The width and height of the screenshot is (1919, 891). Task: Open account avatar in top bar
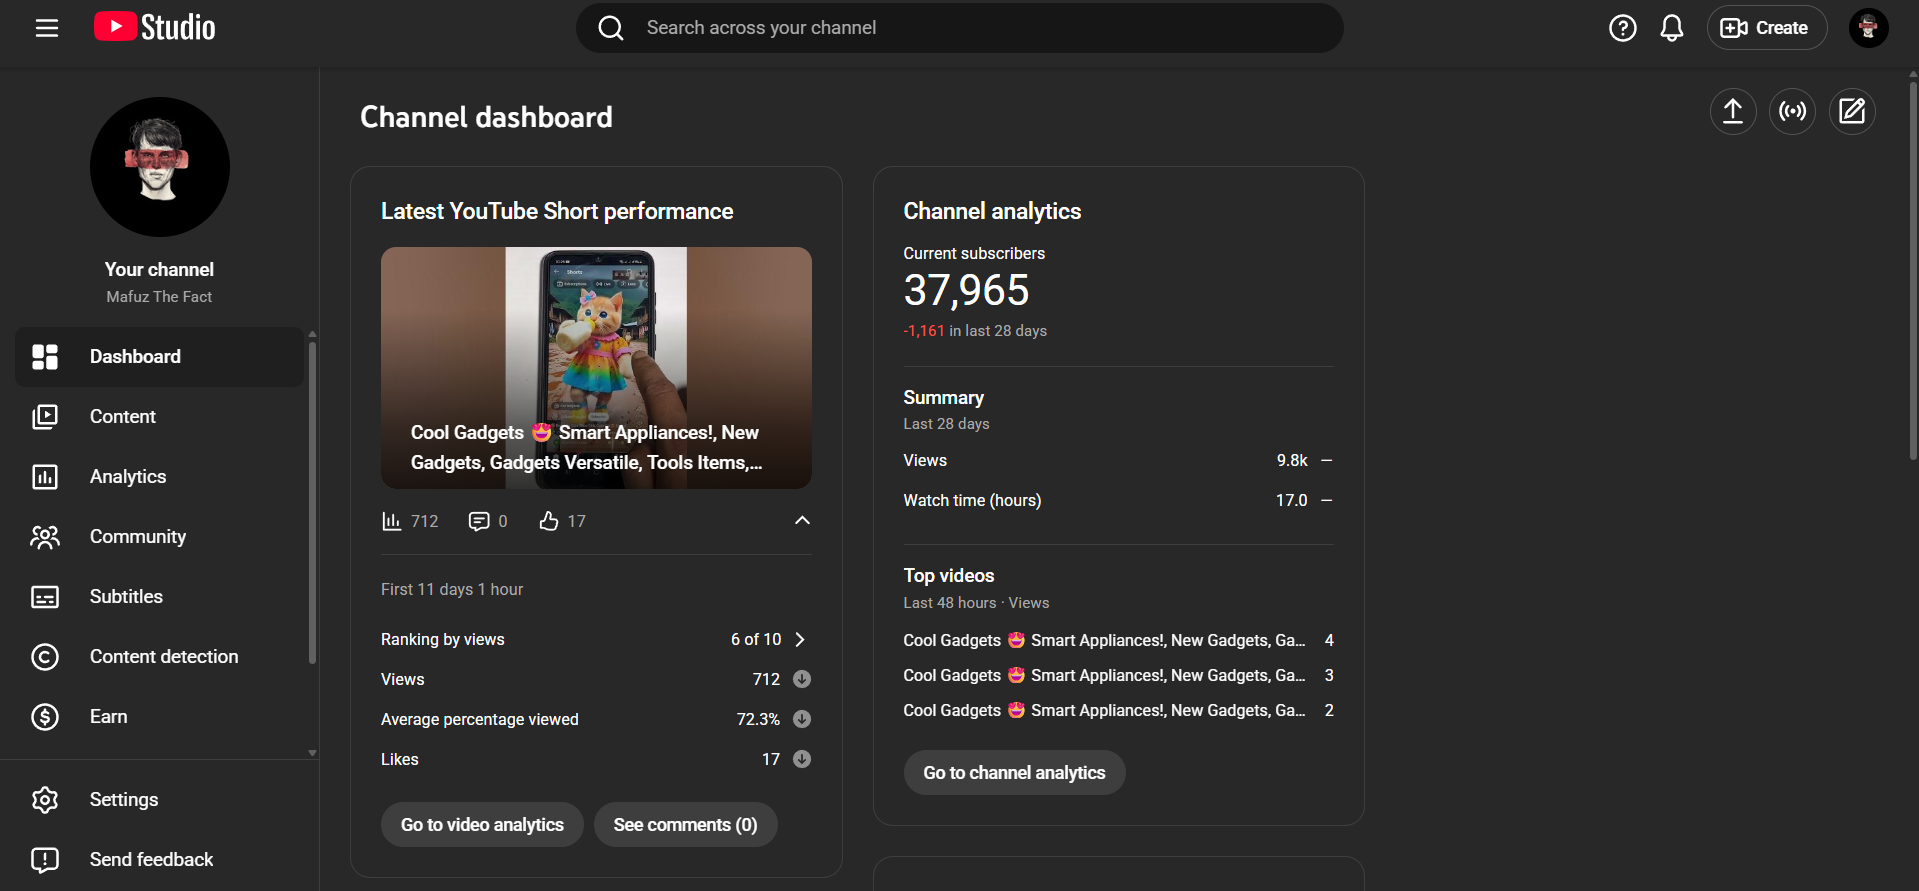tap(1867, 28)
